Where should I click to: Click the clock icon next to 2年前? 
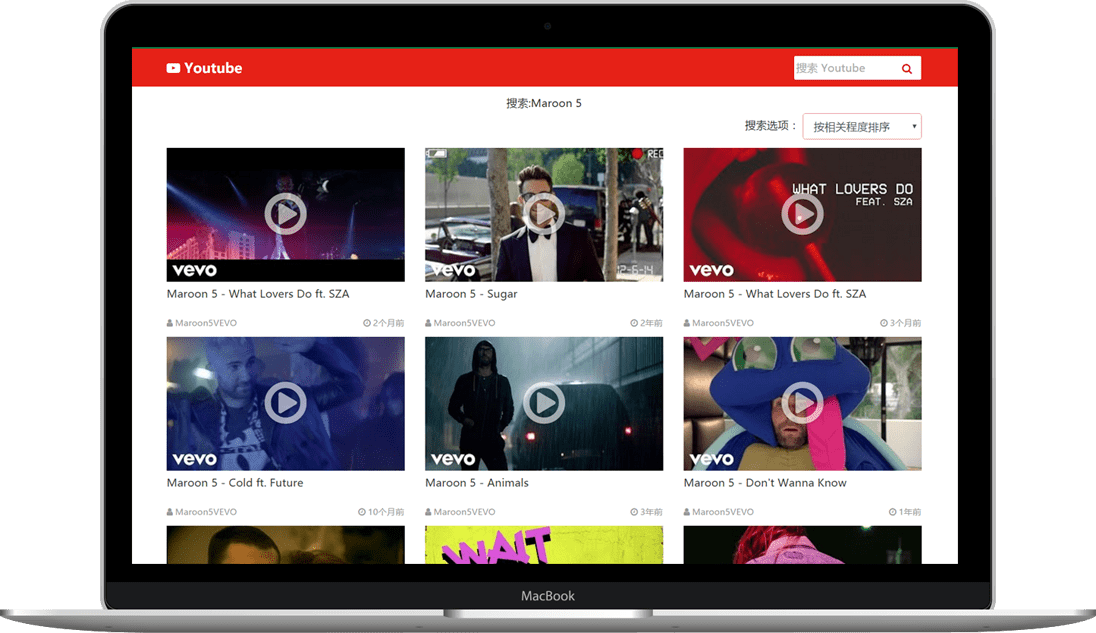tap(634, 323)
